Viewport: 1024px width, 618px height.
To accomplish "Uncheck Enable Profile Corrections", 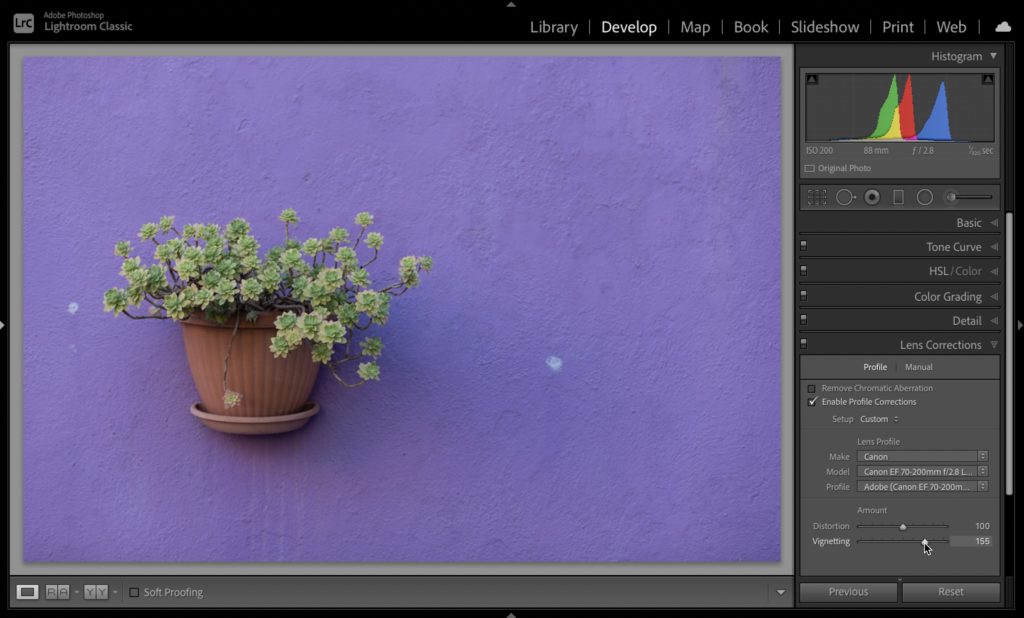I will click(812, 402).
